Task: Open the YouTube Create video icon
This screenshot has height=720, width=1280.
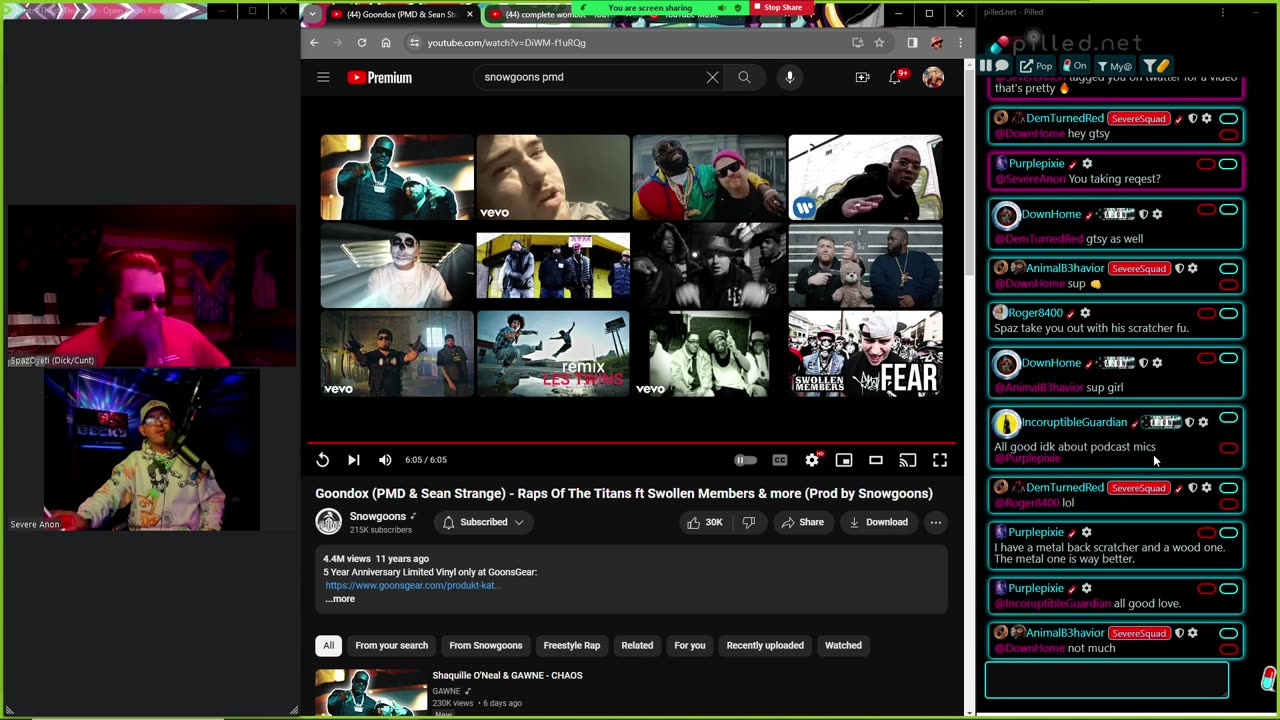Action: coord(862,77)
